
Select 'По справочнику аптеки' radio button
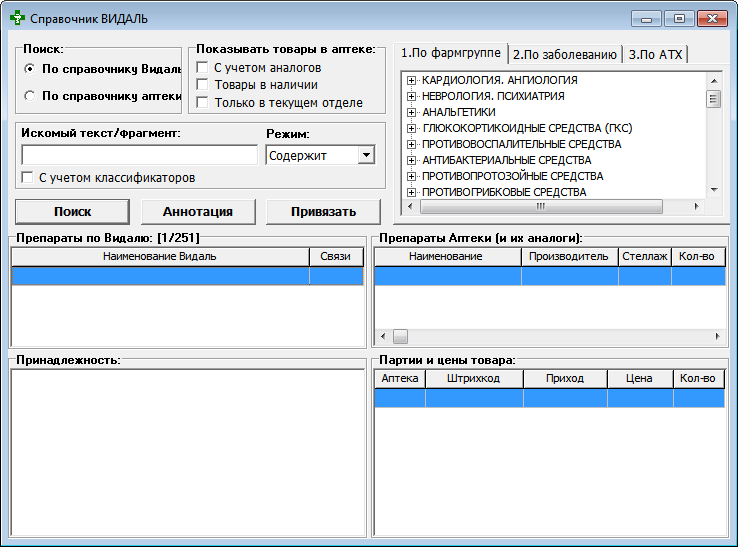(x=30, y=96)
